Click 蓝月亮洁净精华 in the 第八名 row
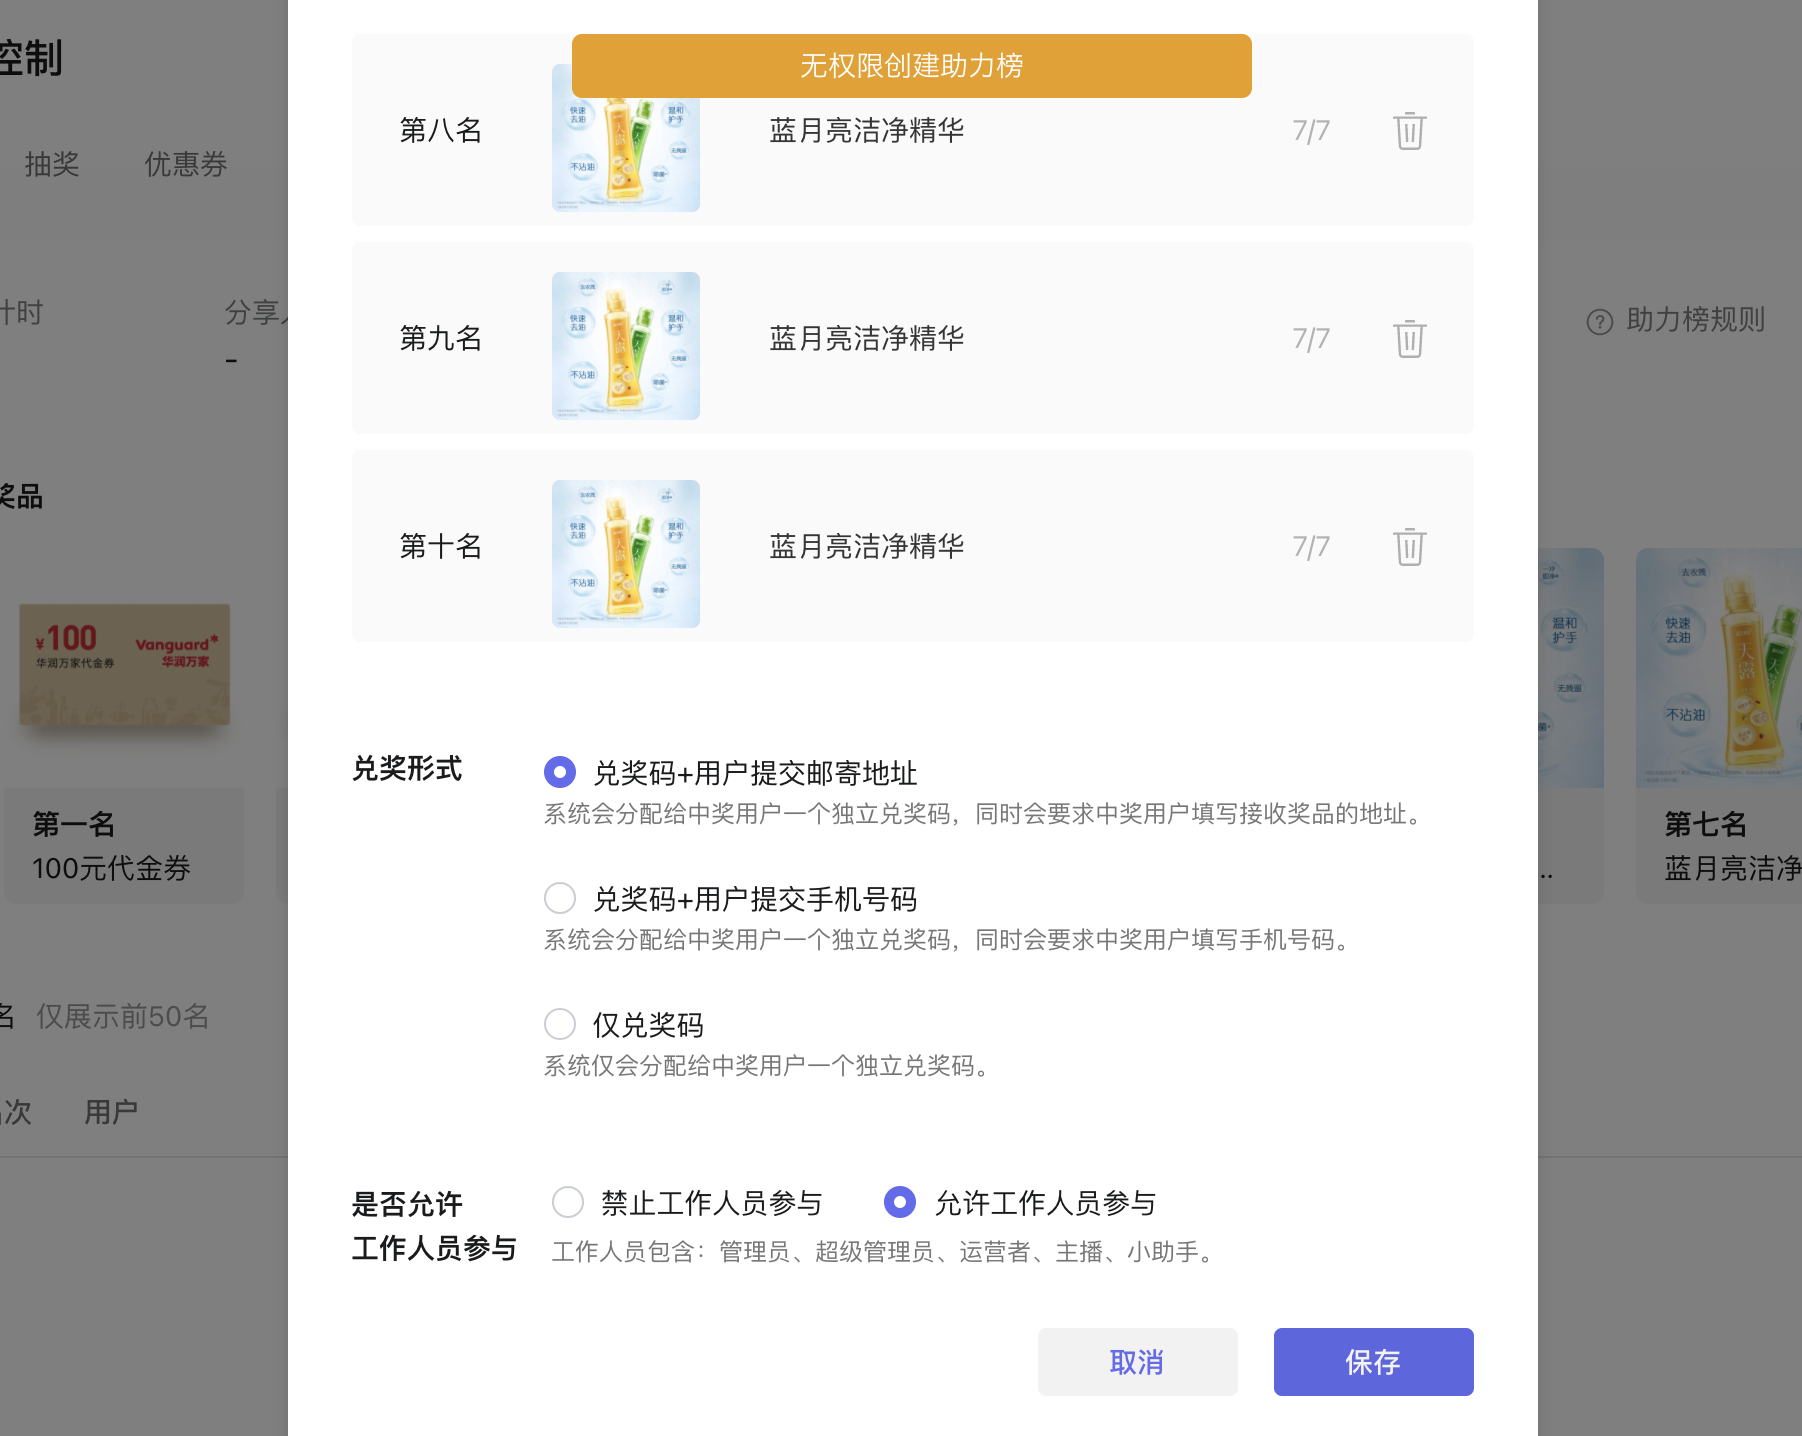Screen dimensions: 1802x1436 point(867,130)
